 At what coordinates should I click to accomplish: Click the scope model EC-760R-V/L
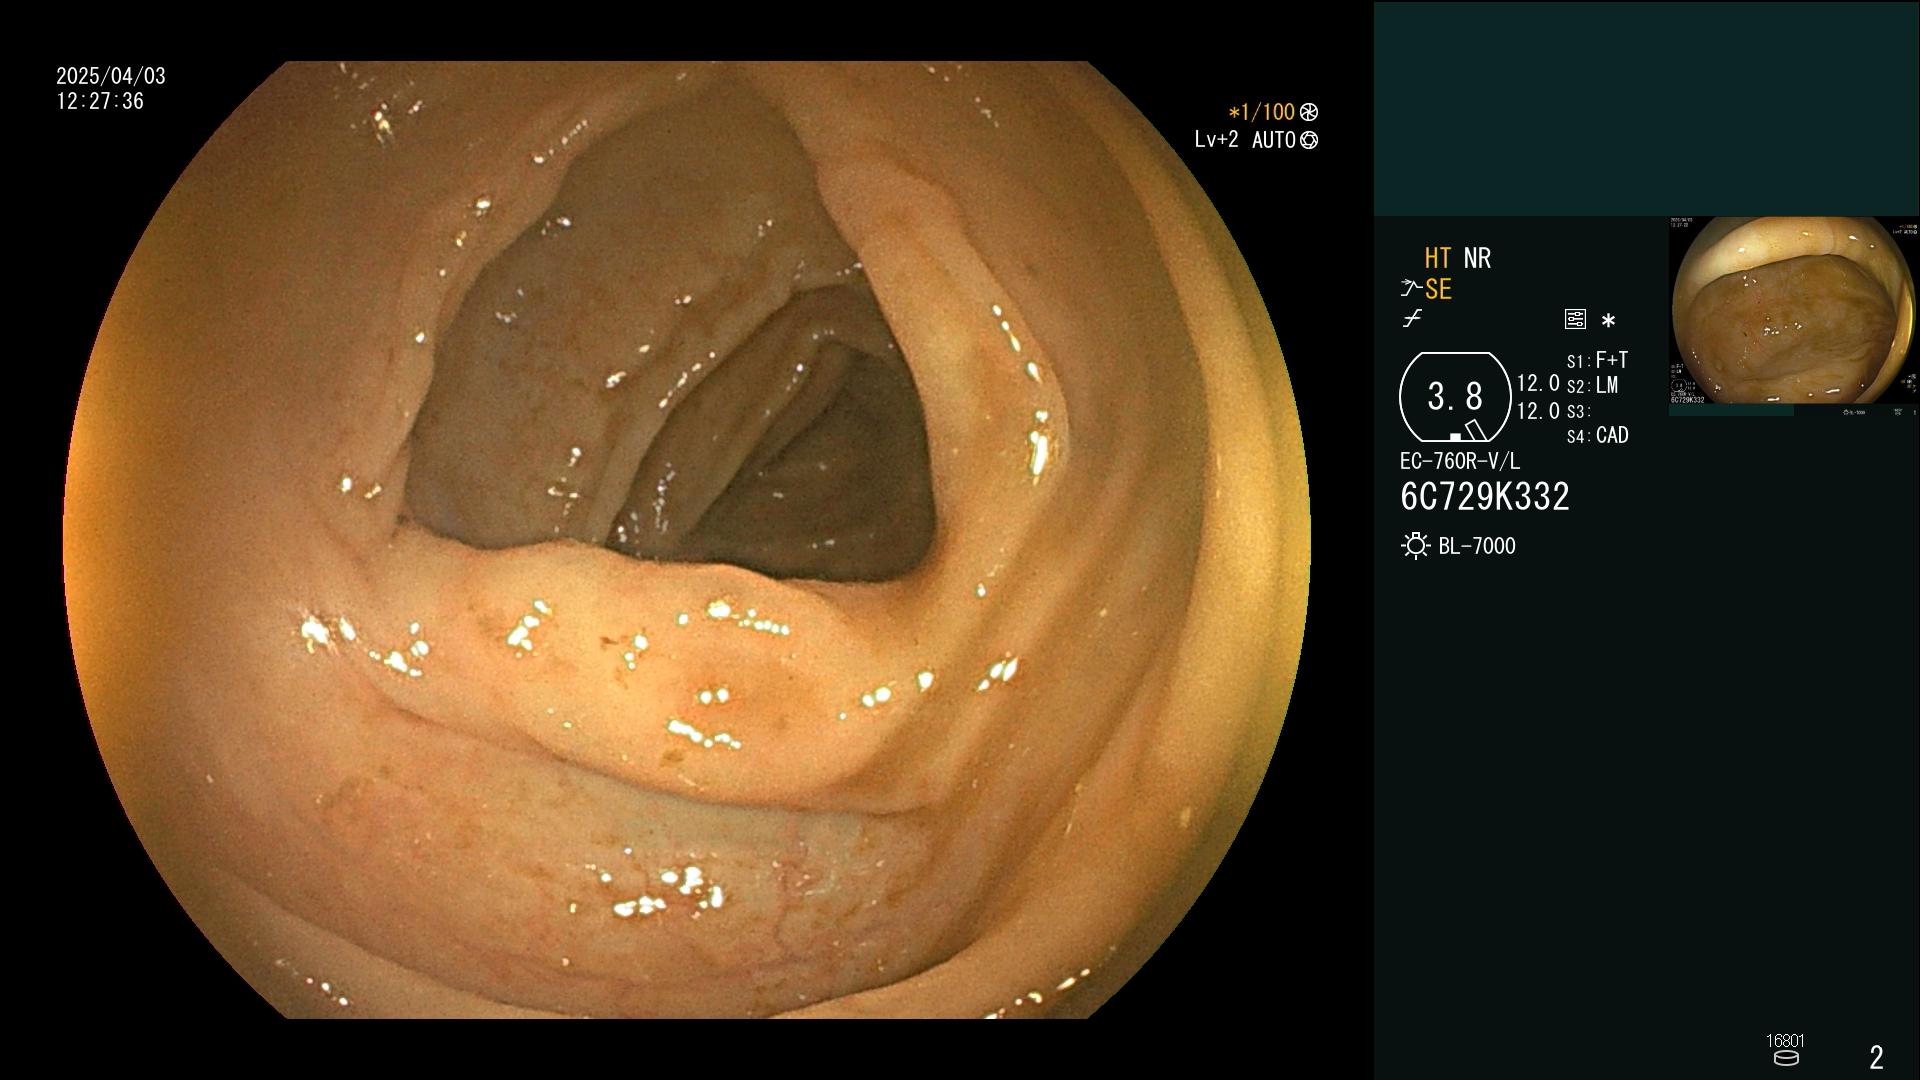(x=1459, y=462)
